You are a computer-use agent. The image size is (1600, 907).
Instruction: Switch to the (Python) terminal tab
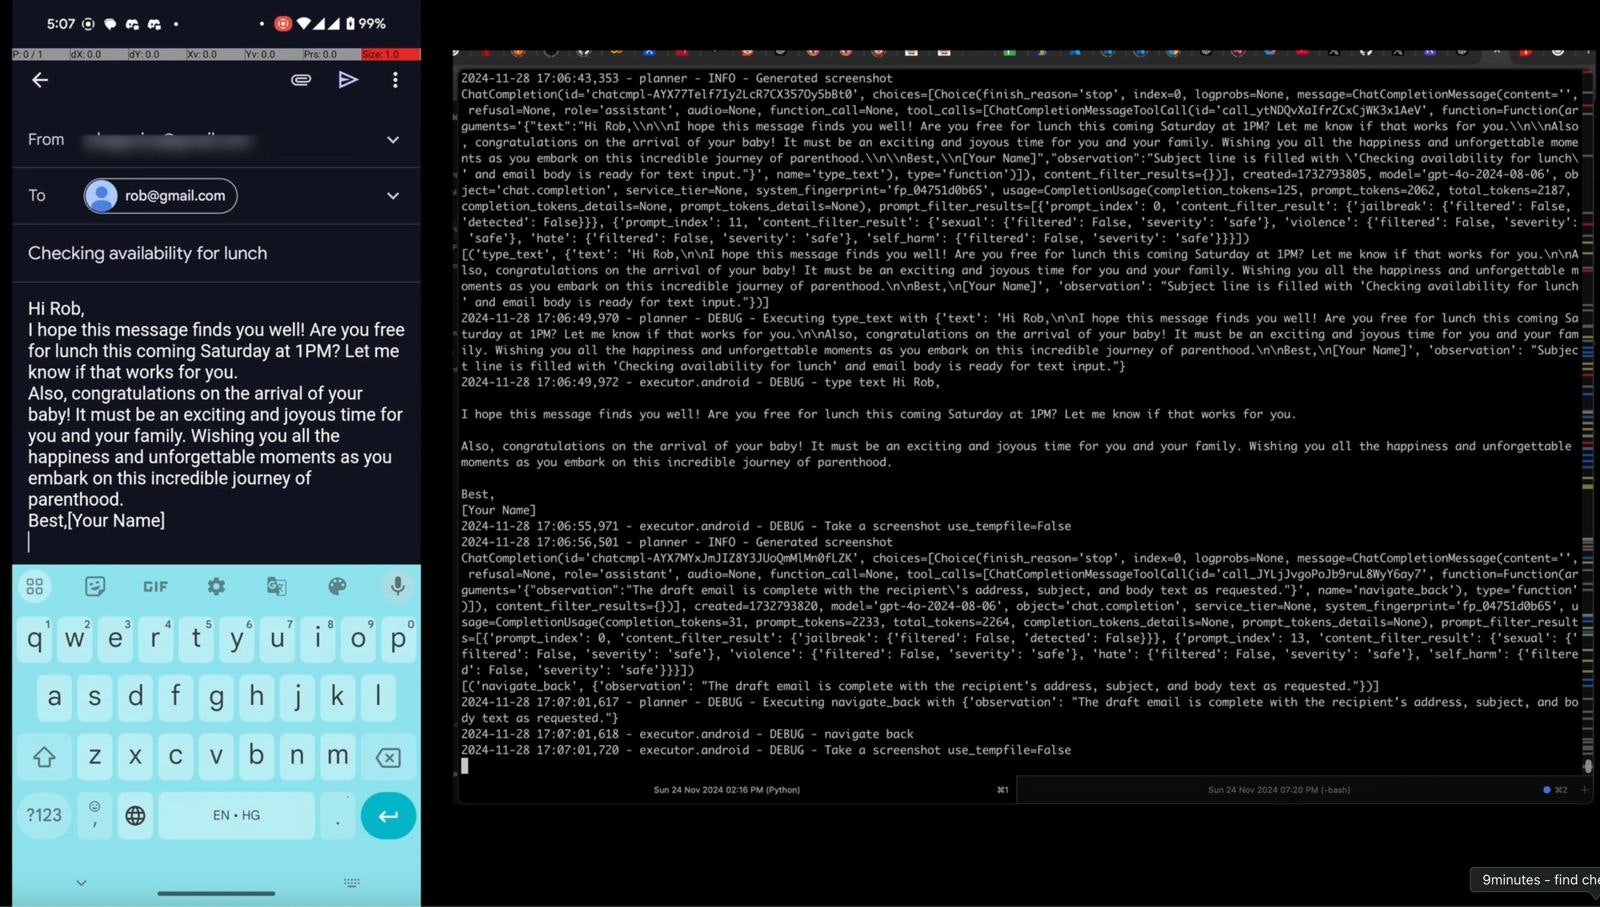pos(727,790)
